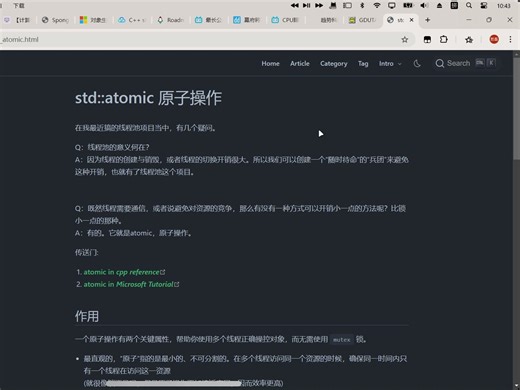The image size is (520, 390).
Task: Click the eject icon in the menu bar
Action: (439, 5)
